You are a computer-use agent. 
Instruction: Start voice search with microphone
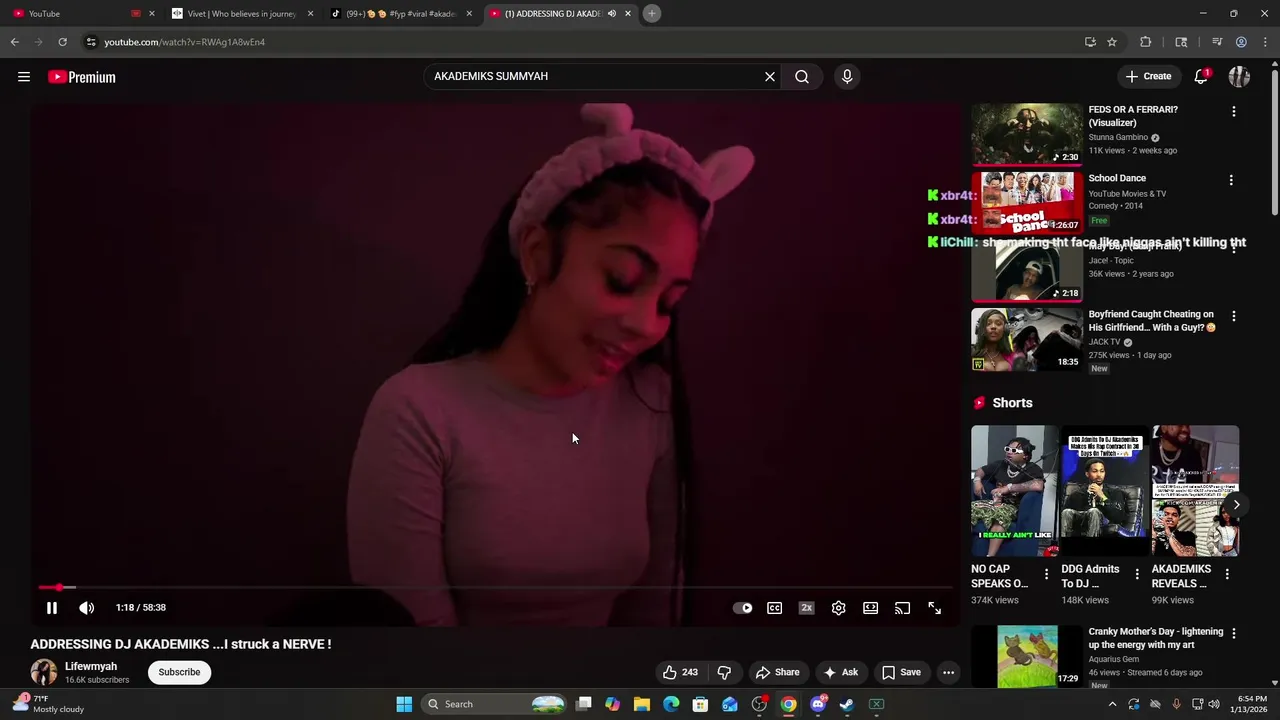847,76
